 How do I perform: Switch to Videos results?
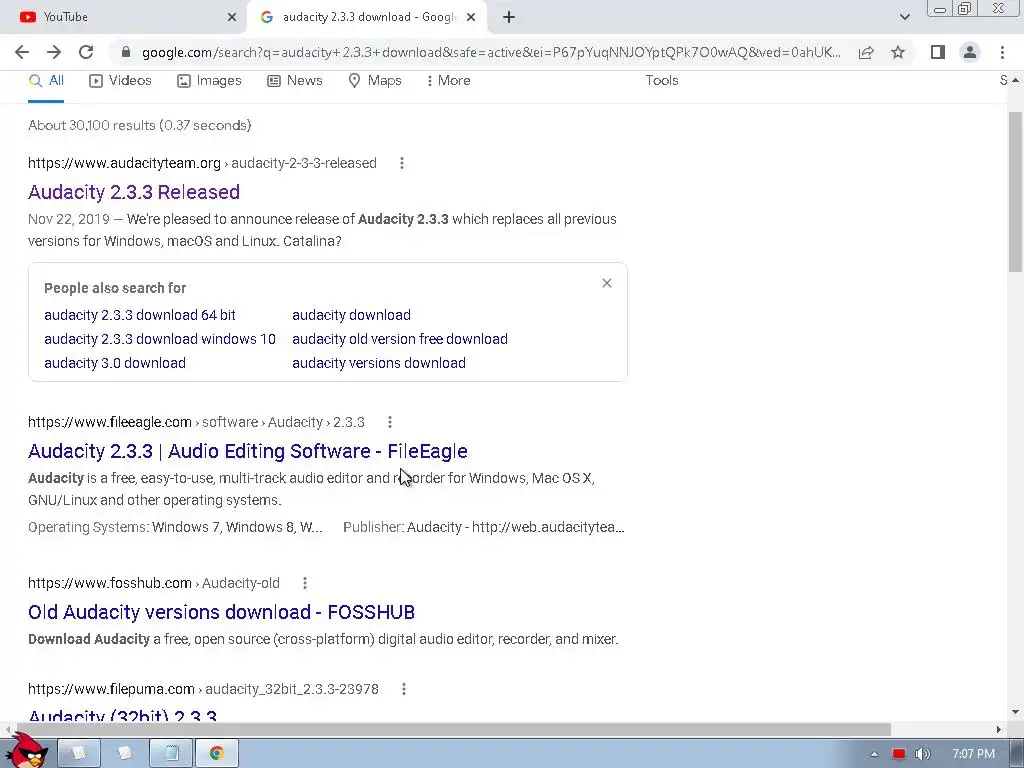pyautogui.click(x=120, y=80)
